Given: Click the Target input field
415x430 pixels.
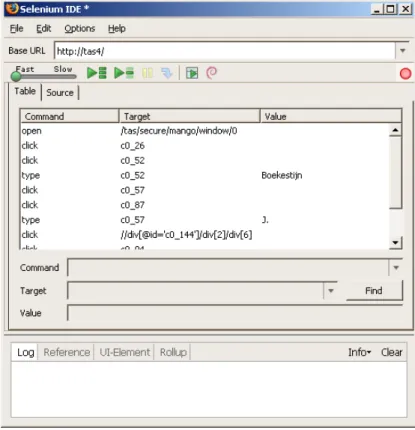Looking at the screenshot, I should click(196, 291).
